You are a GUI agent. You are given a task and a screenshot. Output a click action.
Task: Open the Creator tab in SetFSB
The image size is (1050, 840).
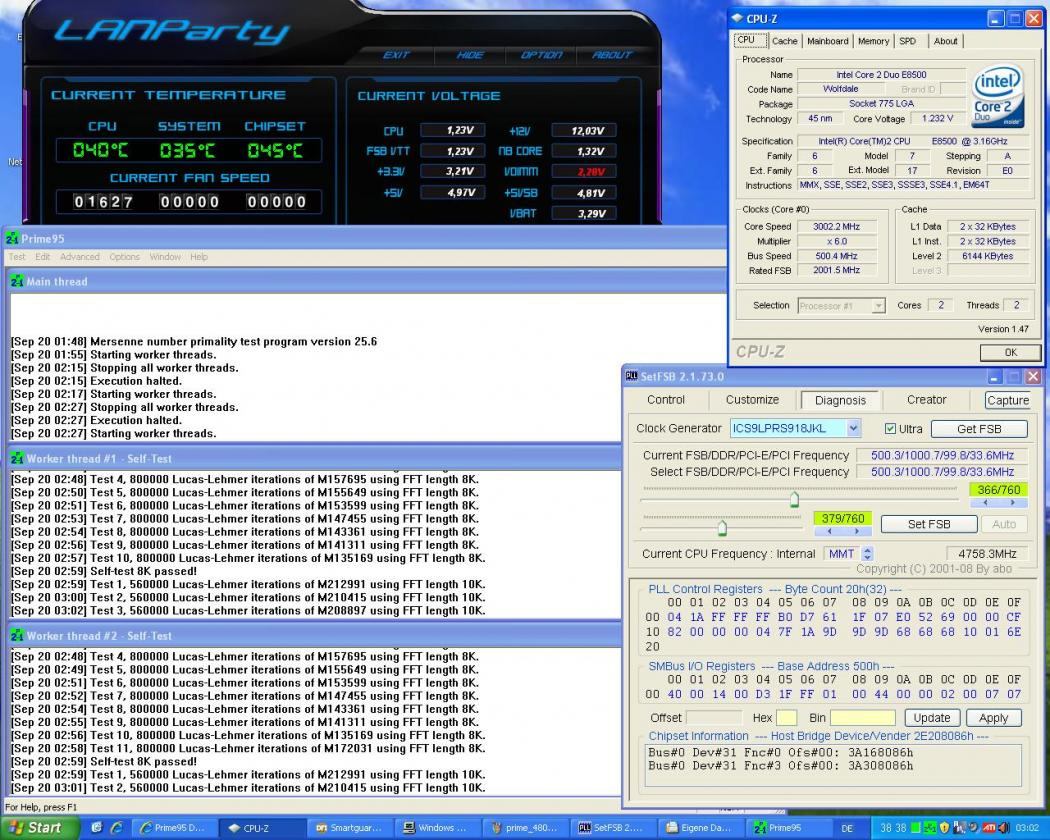(x=926, y=400)
